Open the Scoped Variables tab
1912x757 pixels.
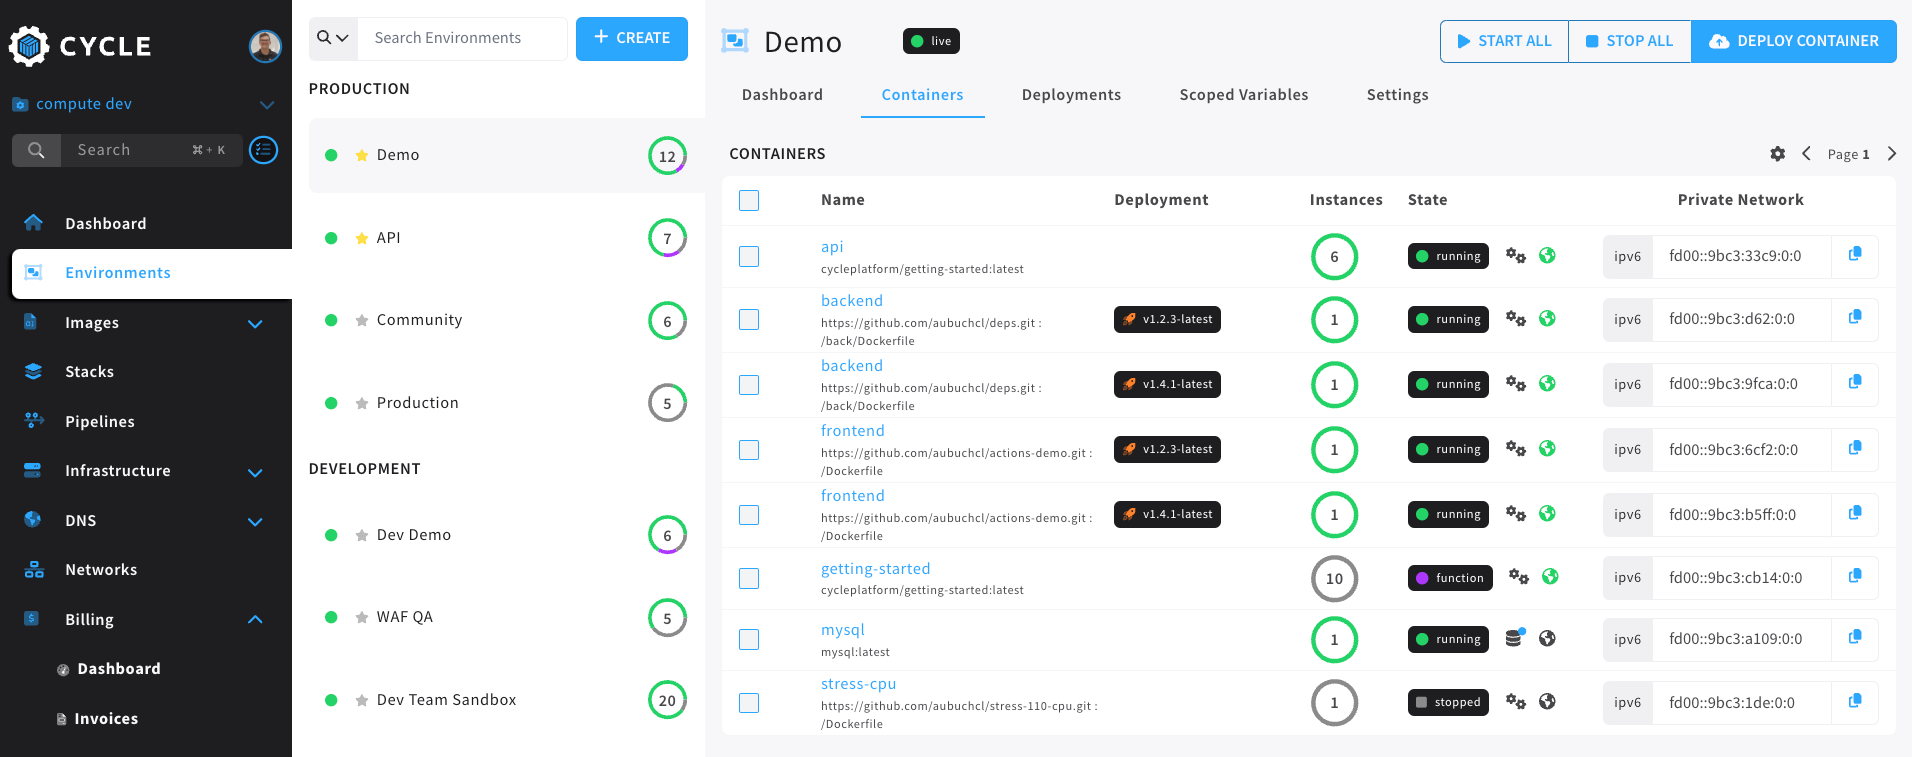[x=1244, y=95]
